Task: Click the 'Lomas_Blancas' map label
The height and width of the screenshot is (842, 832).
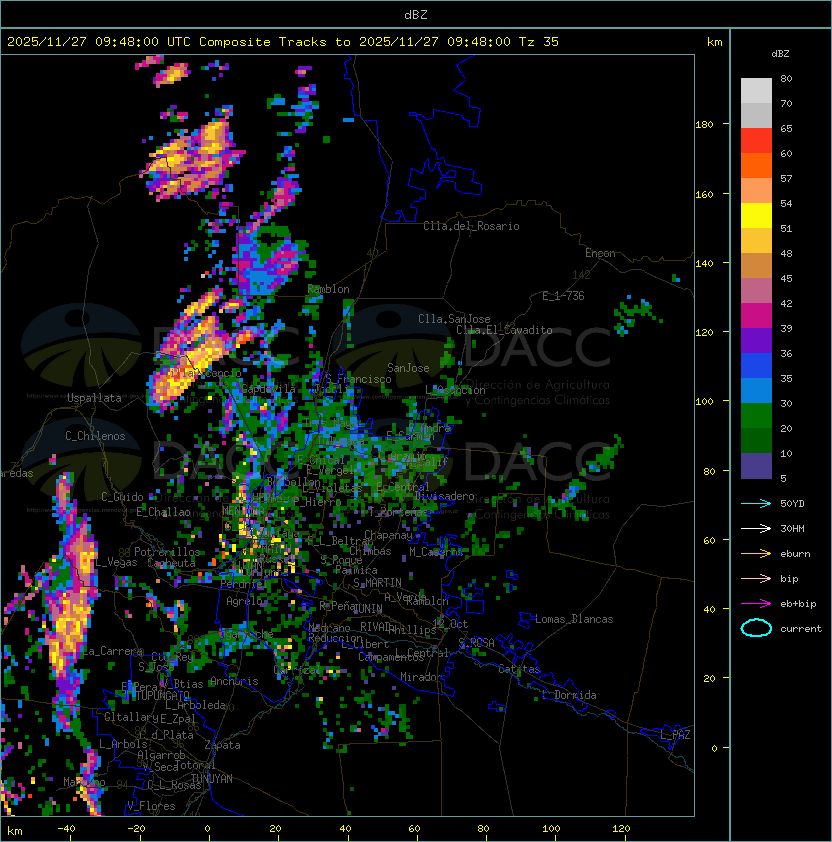Action: coord(574,619)
